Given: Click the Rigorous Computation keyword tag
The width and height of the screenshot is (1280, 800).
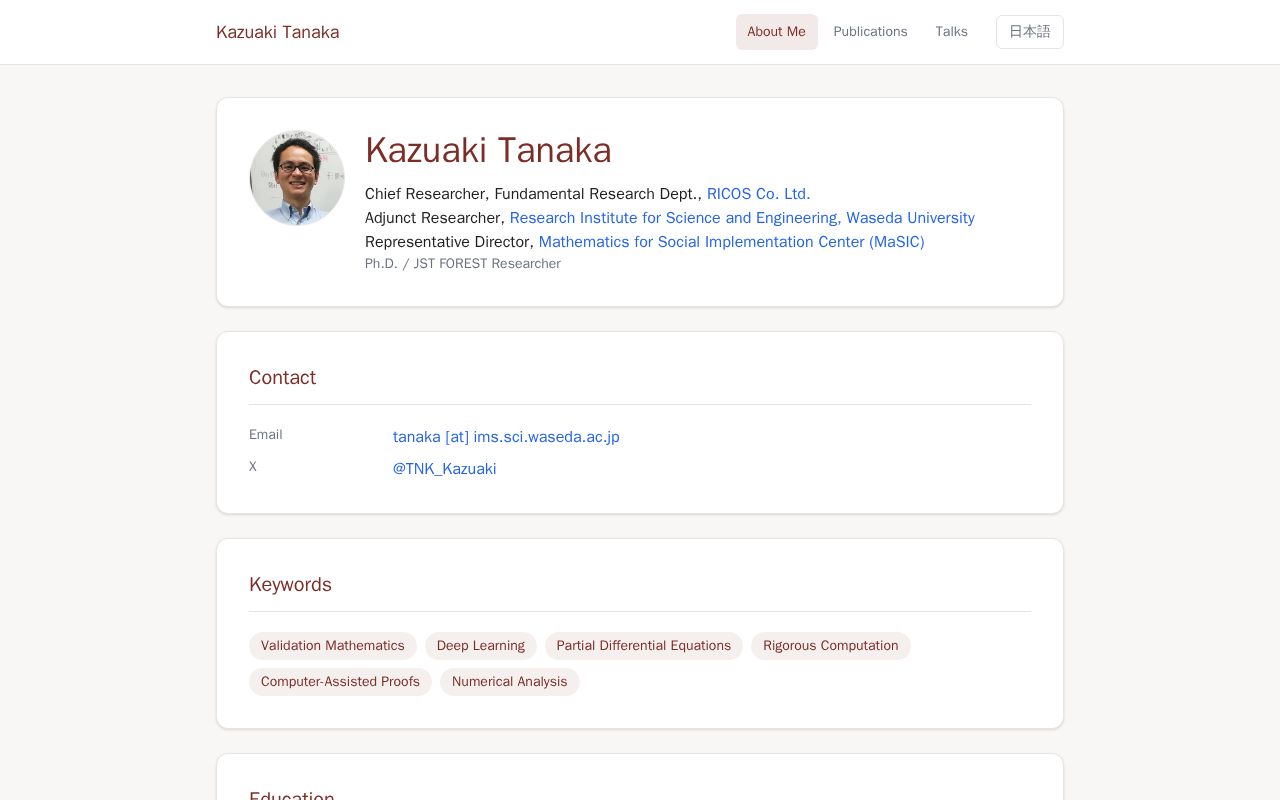Looking at the screenshot, I should click(x=831, y=646).
